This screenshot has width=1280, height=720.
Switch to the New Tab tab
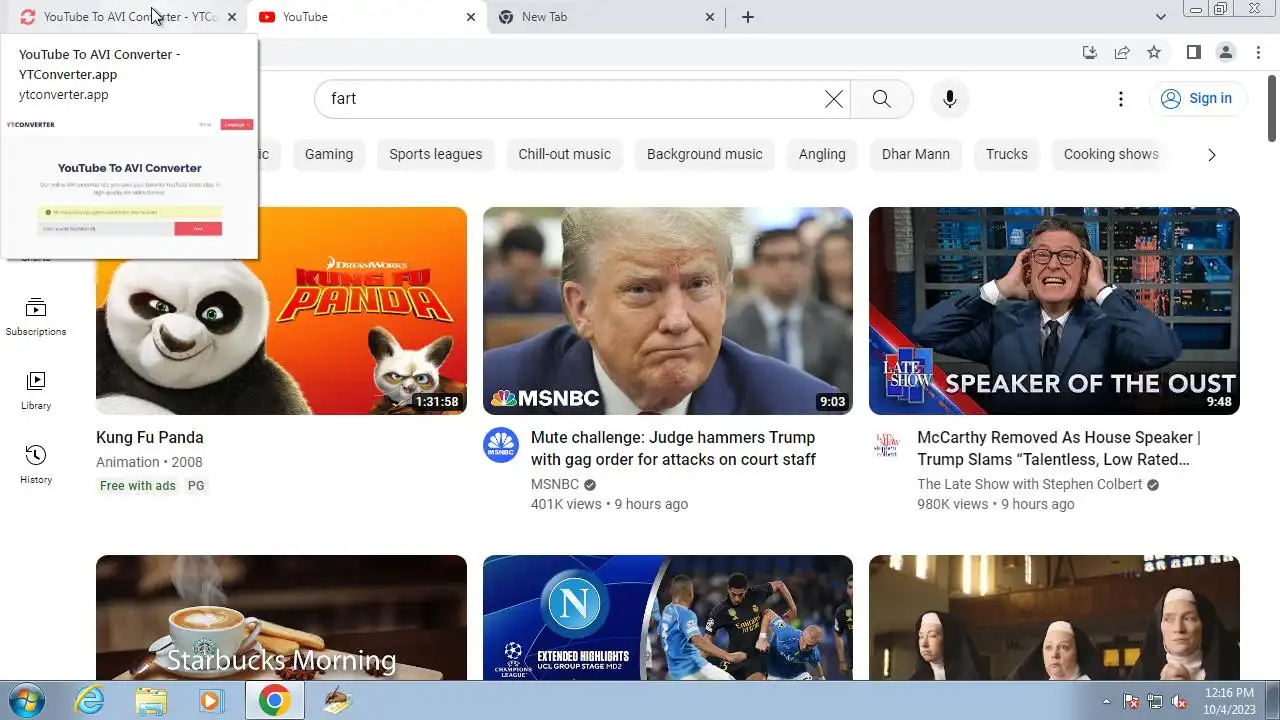(604, 17)
